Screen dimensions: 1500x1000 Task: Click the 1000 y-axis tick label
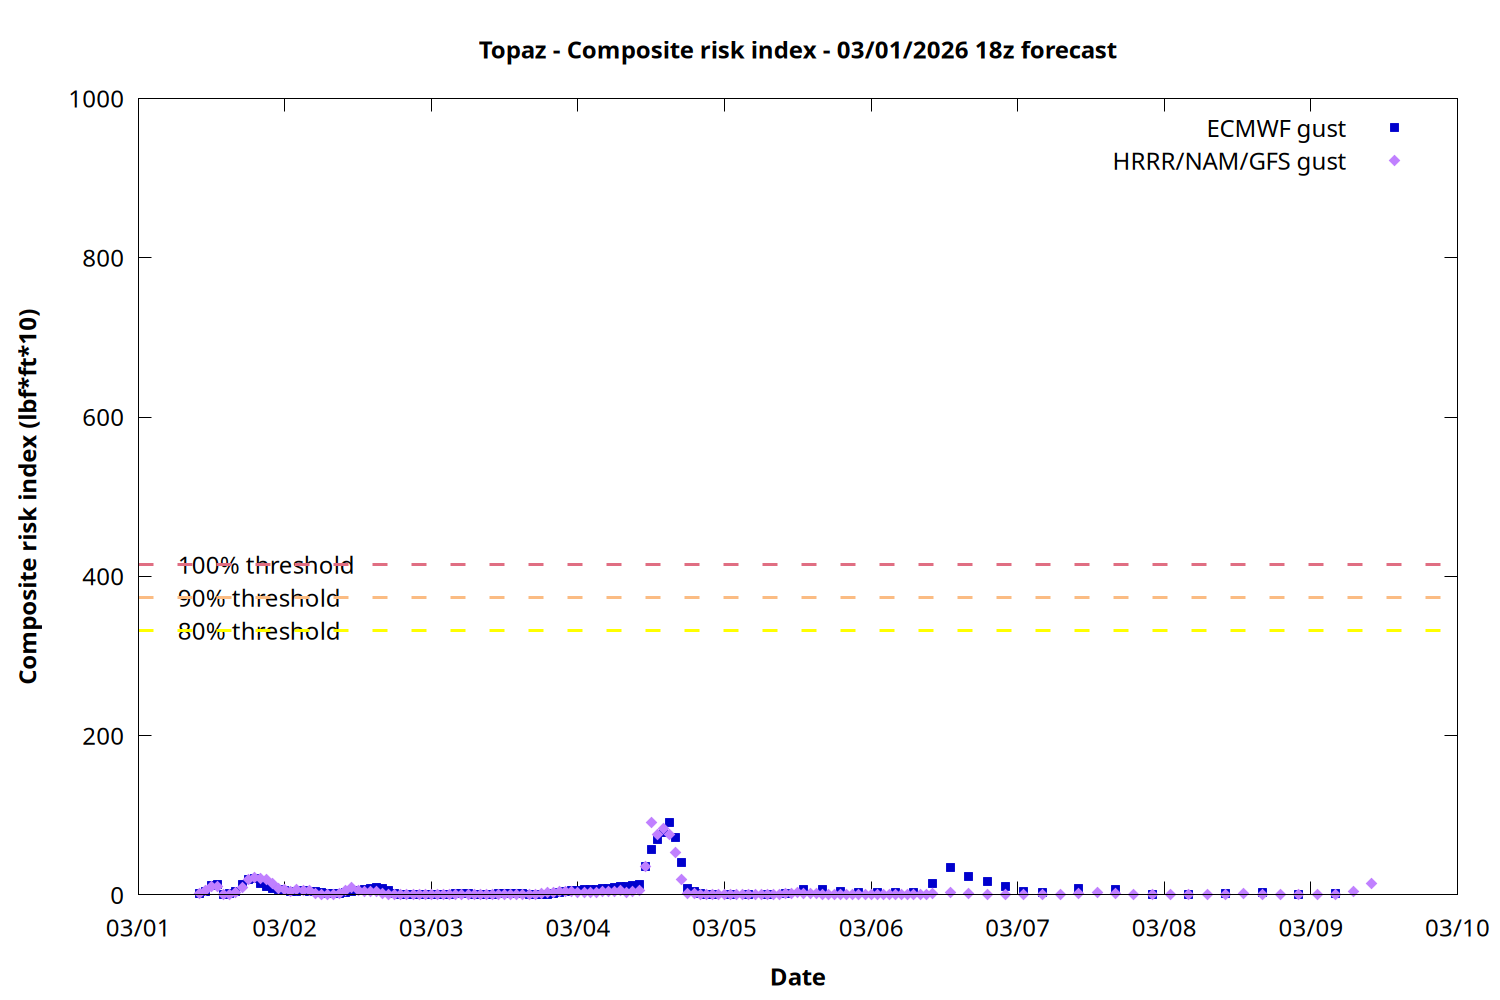click(96, 99)
